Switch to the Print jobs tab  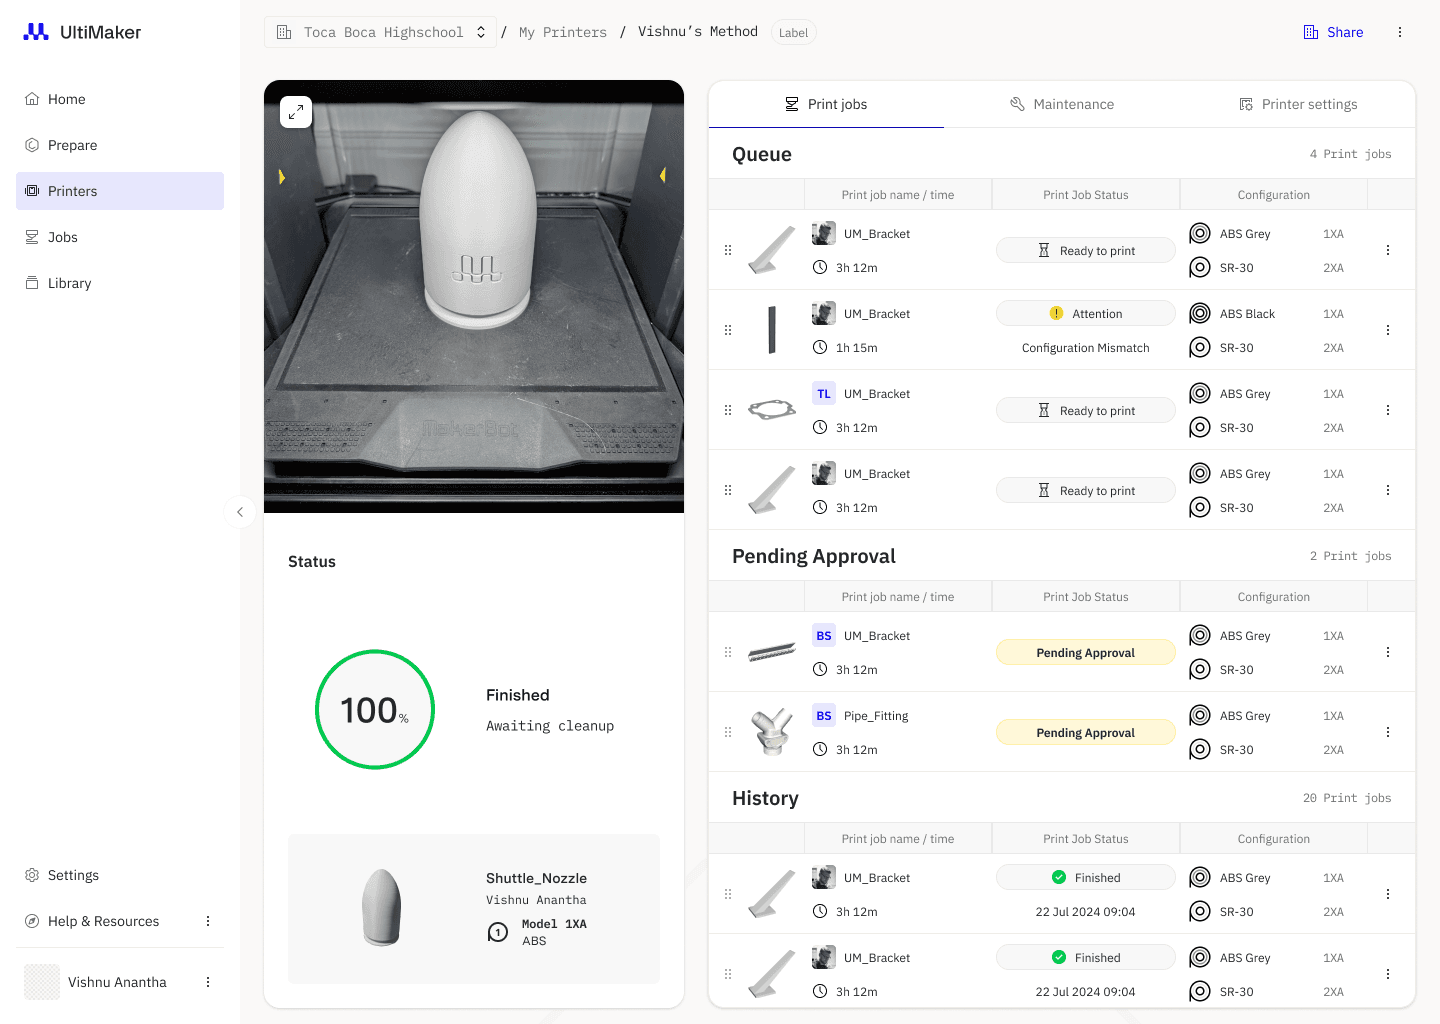click(826, 104)
